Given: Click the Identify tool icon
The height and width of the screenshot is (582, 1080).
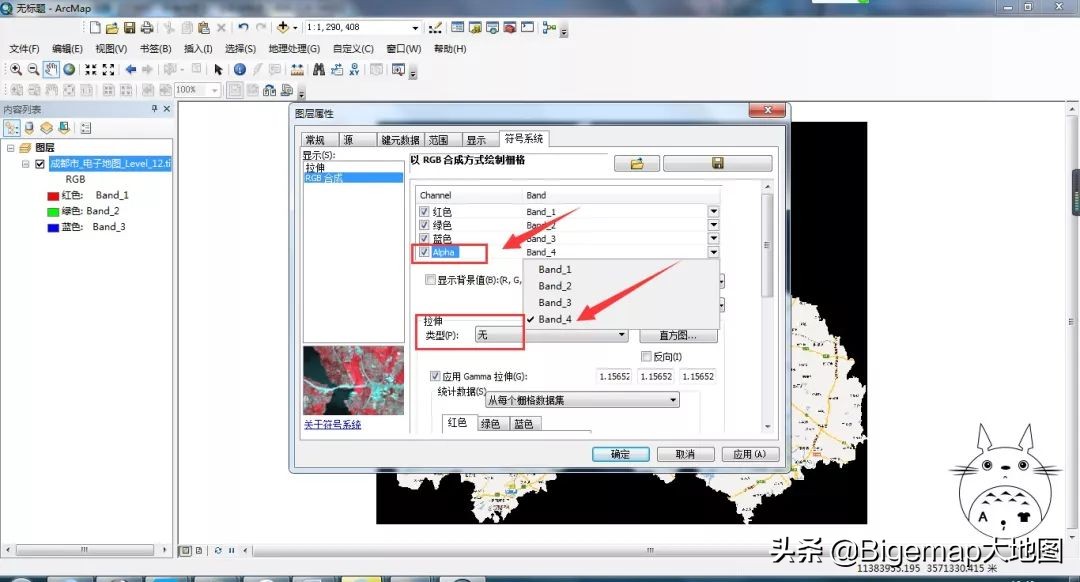Looking at the screenshot, I should point(240,69).
